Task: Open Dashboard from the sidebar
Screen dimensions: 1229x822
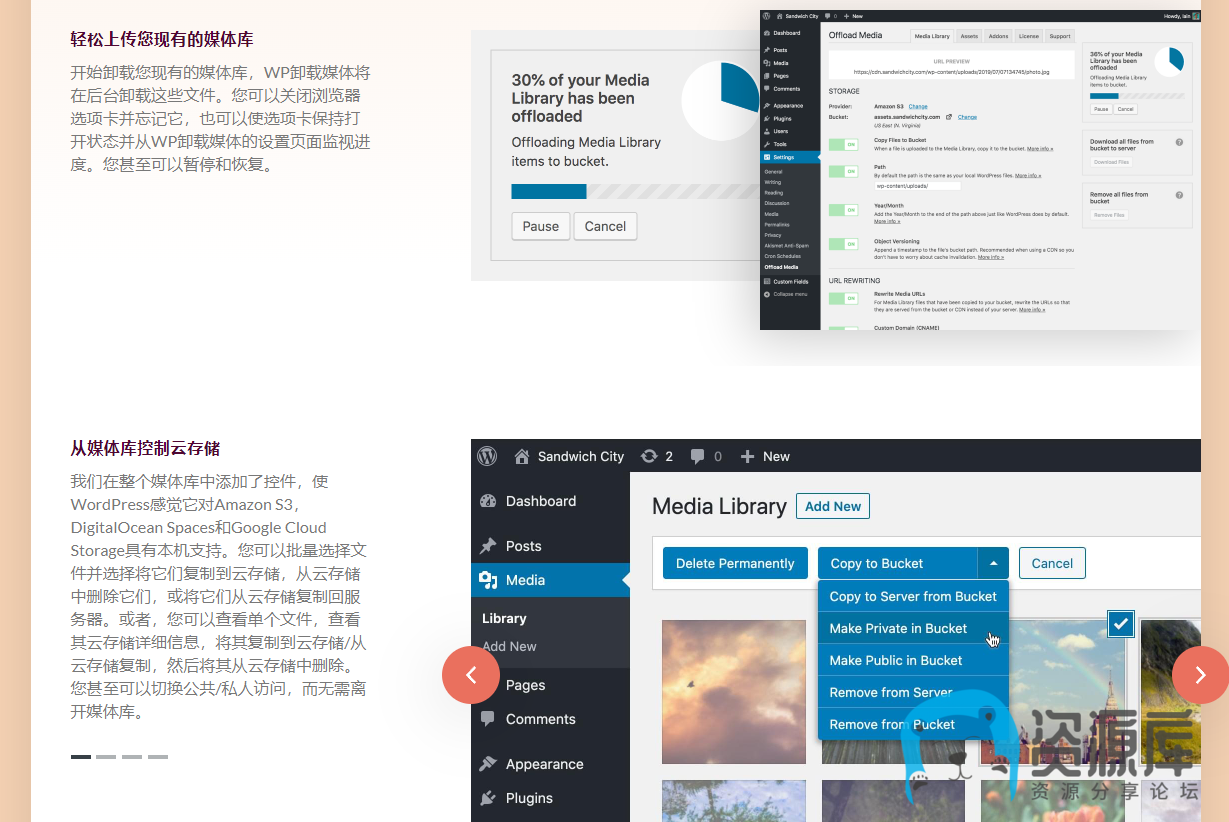Action: pos(540,501)
